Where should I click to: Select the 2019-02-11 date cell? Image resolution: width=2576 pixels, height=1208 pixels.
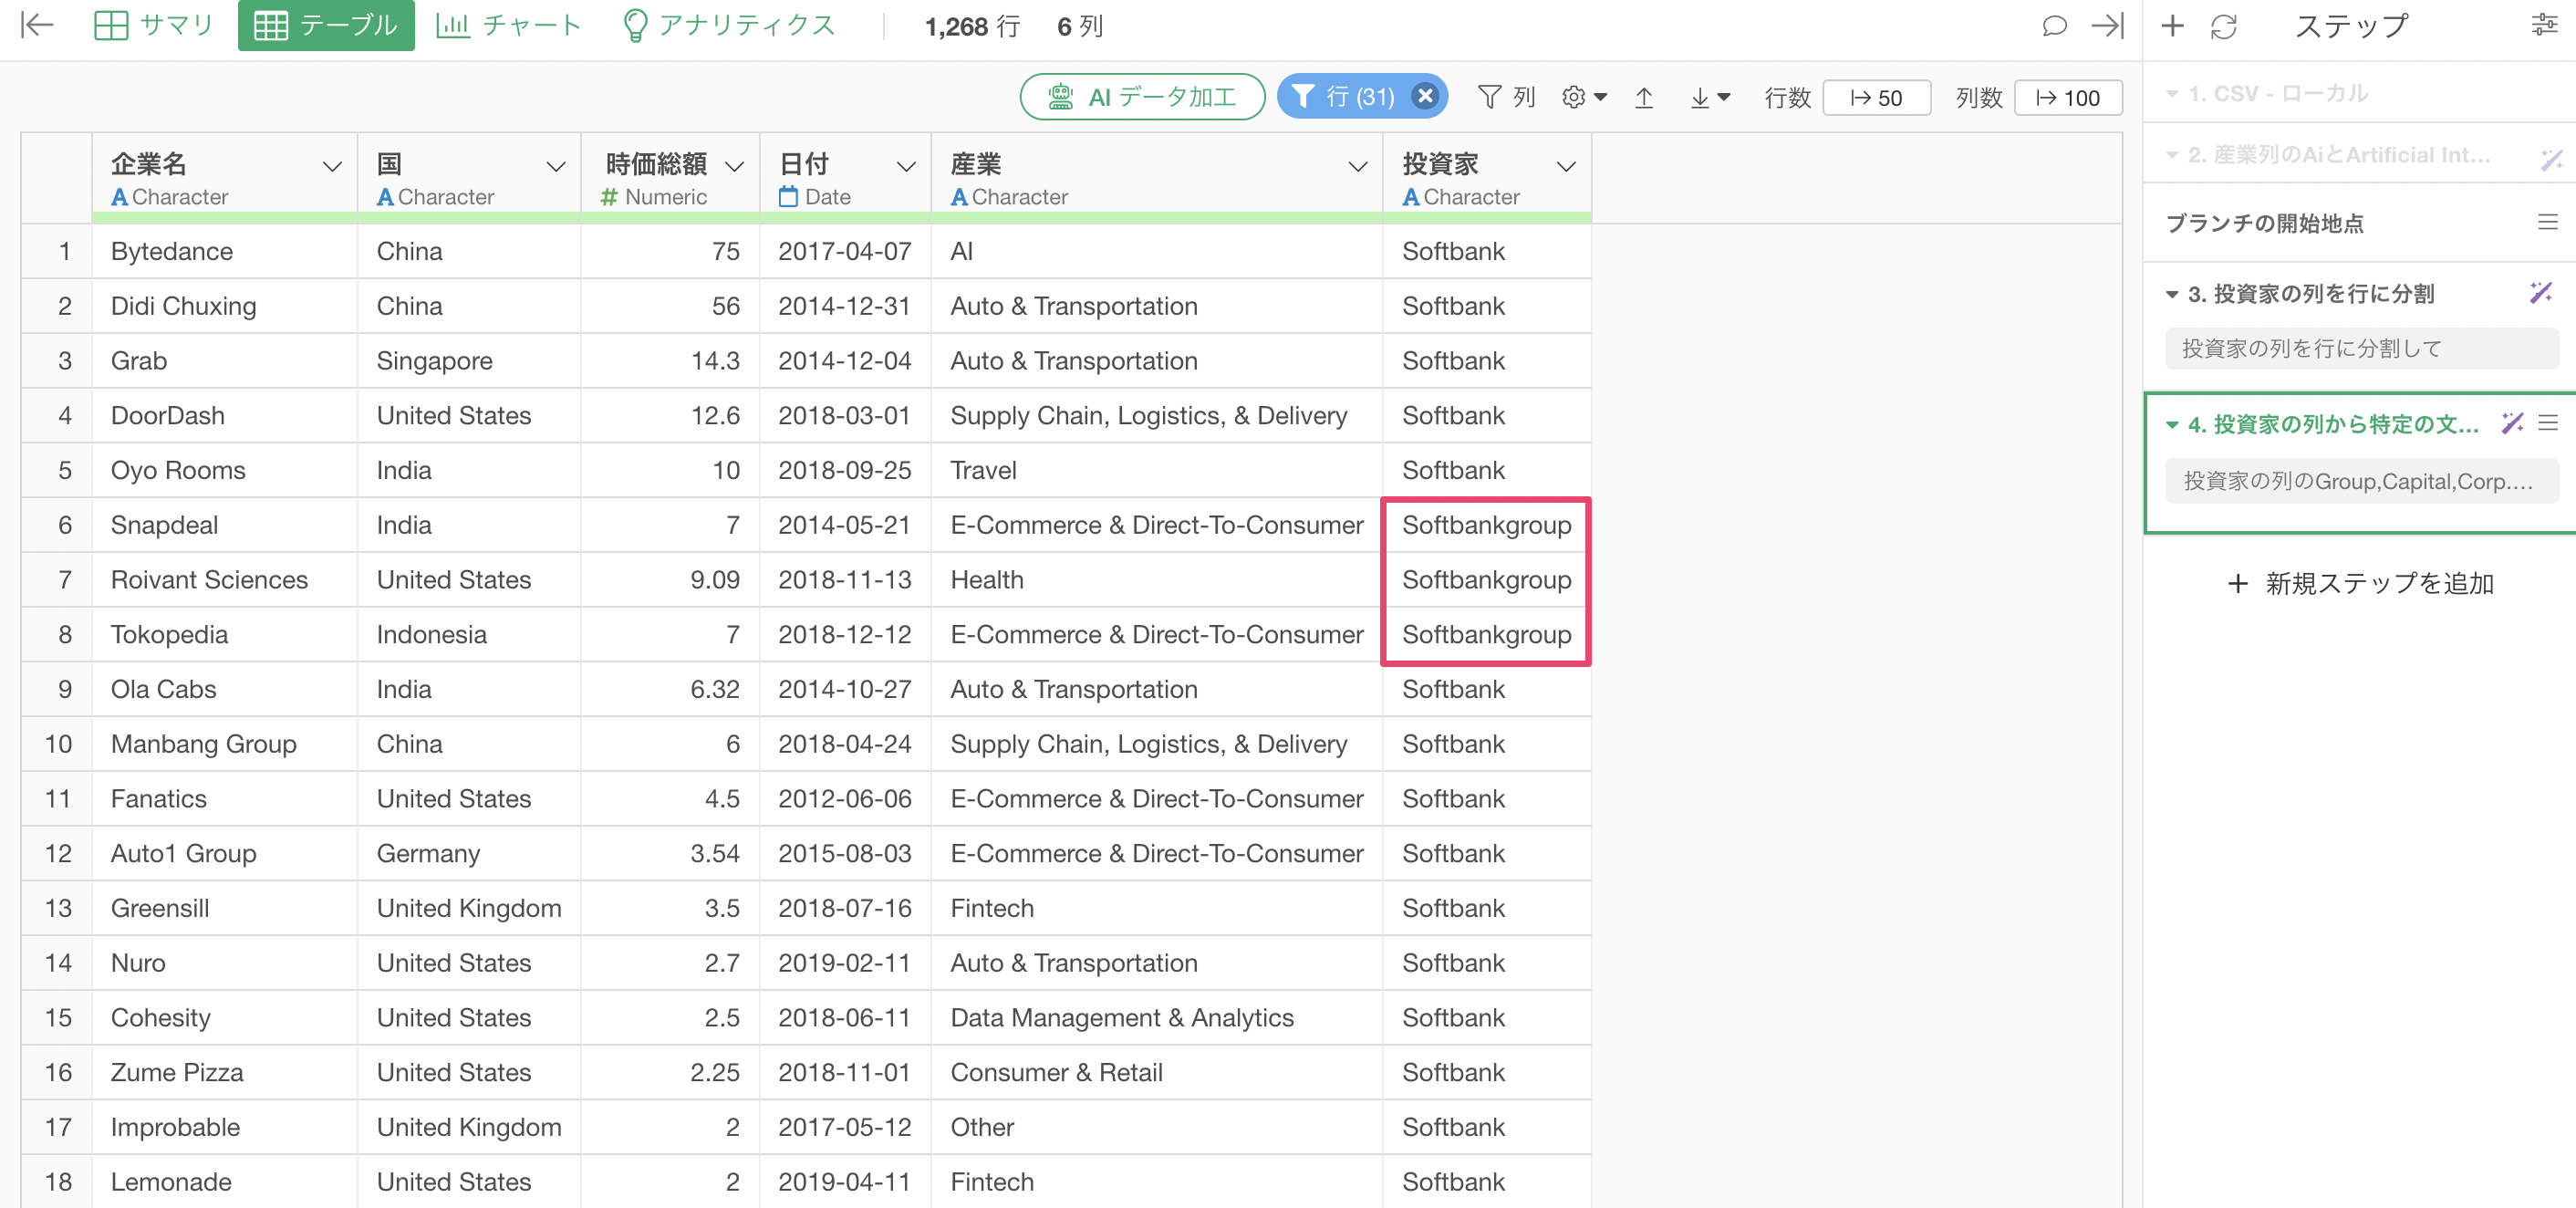[x=845, y=963]
